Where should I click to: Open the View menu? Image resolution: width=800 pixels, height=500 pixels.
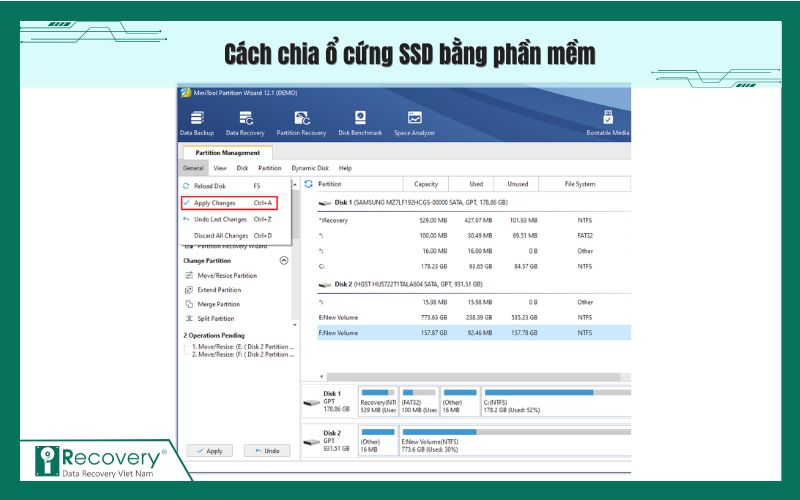point(220,168)
